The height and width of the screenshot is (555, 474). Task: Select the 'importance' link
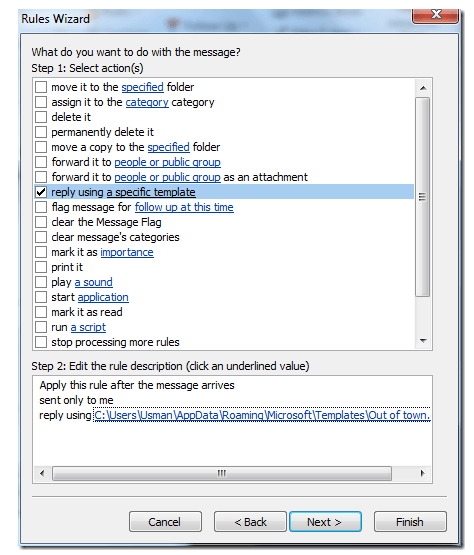pos(127,252)
